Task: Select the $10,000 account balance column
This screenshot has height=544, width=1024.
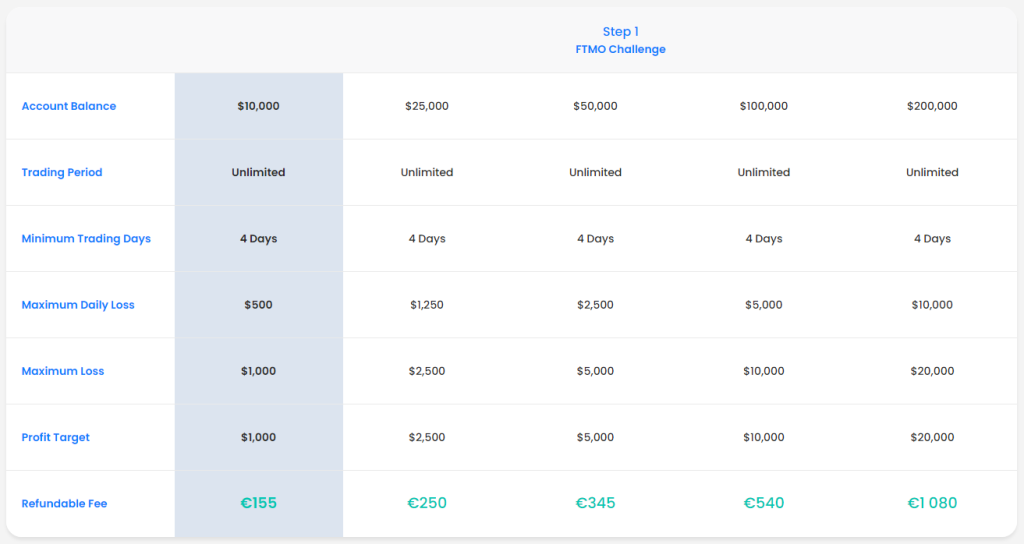Action: coord(258,106)
